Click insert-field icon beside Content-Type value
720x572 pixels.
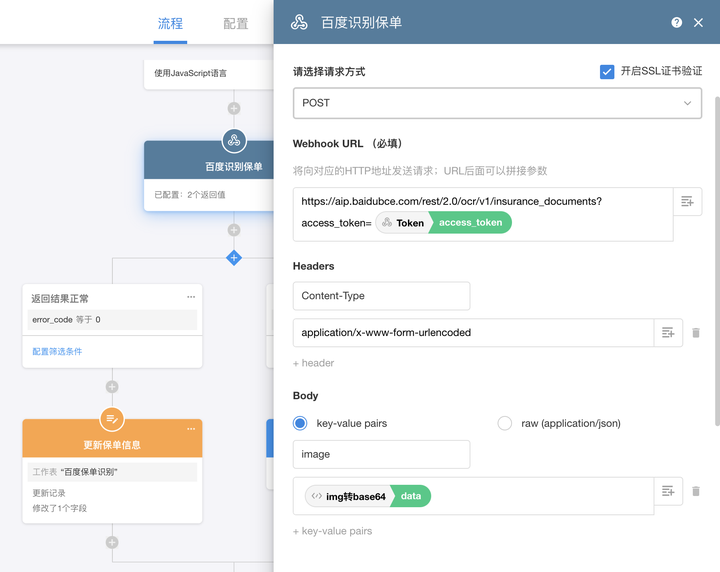point(668,332)
